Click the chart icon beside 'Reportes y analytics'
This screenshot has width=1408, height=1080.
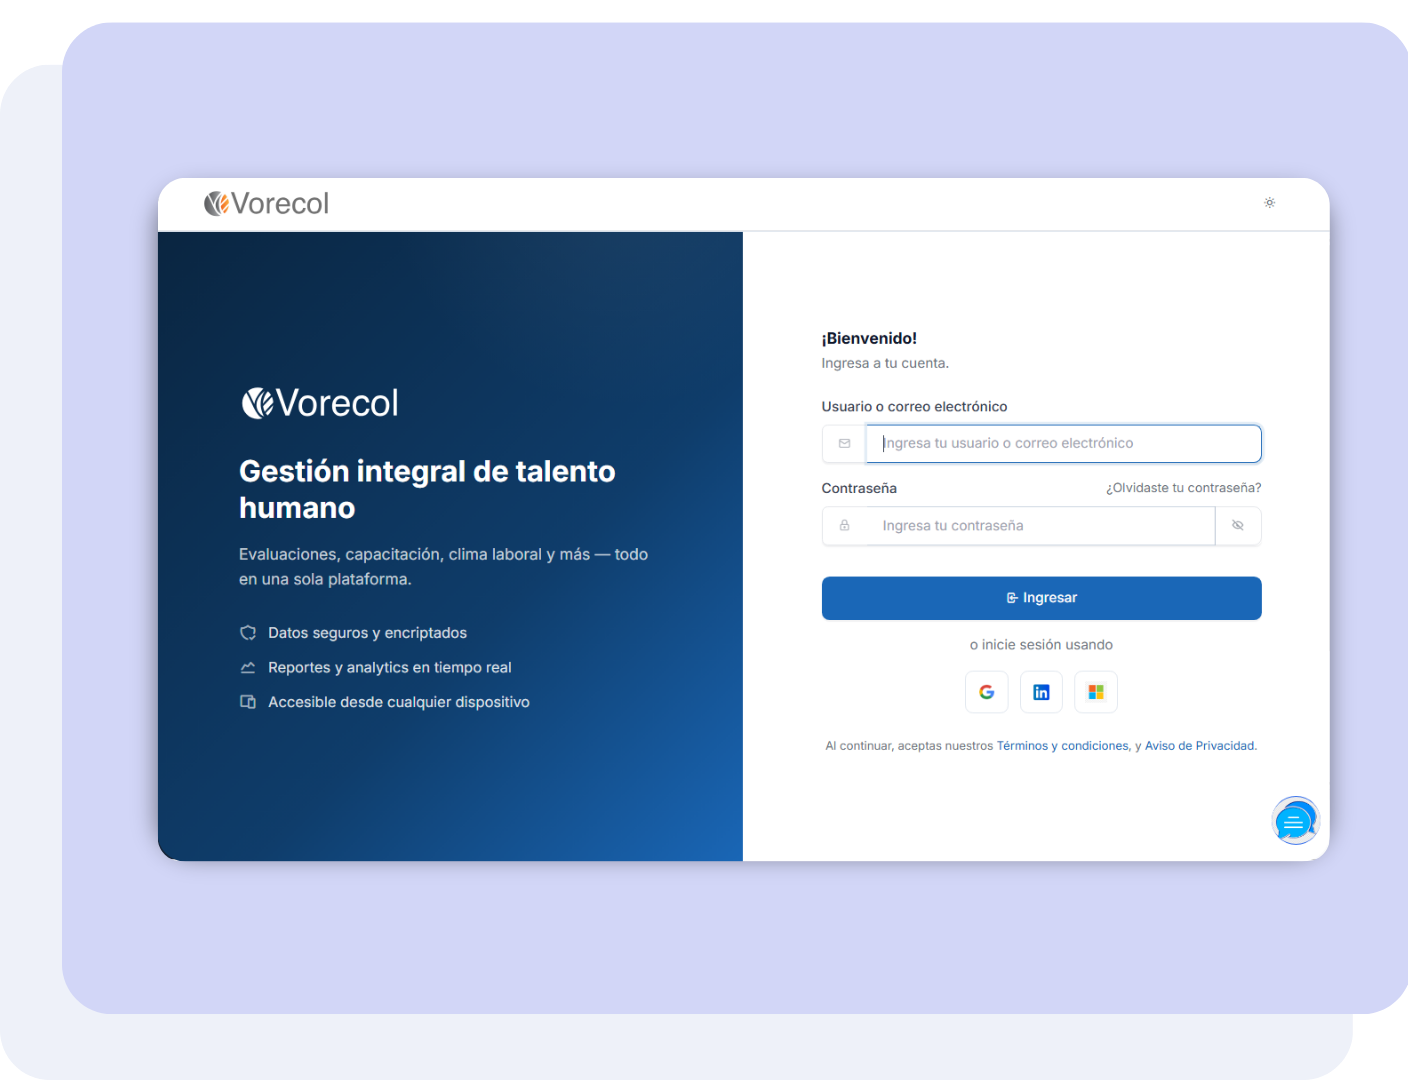[x=248, y=668]
